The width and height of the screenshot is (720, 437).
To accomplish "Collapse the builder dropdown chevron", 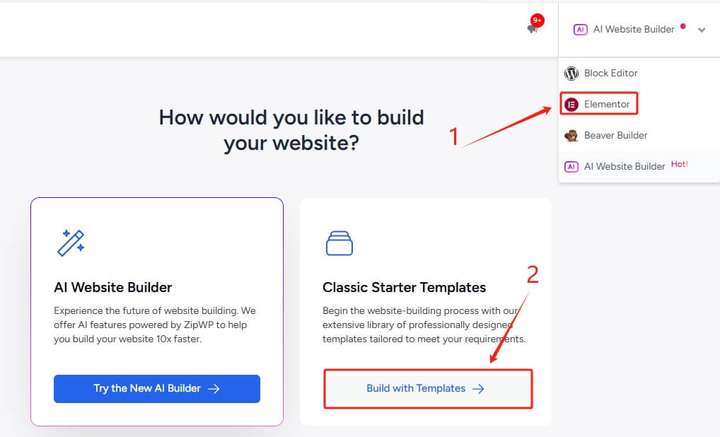I will pos(702,30).
